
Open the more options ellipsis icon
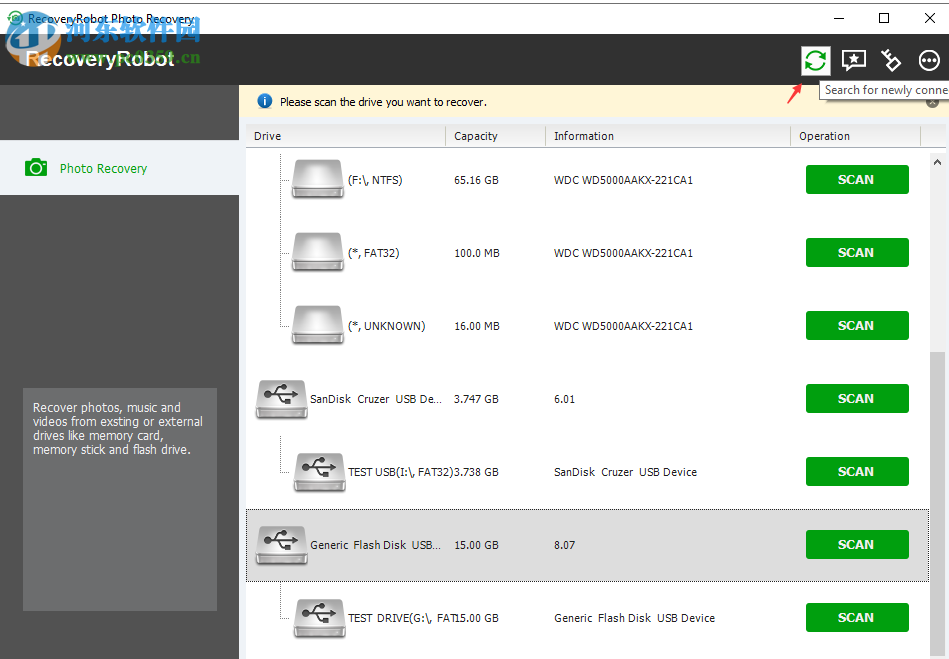click(929, 61)
